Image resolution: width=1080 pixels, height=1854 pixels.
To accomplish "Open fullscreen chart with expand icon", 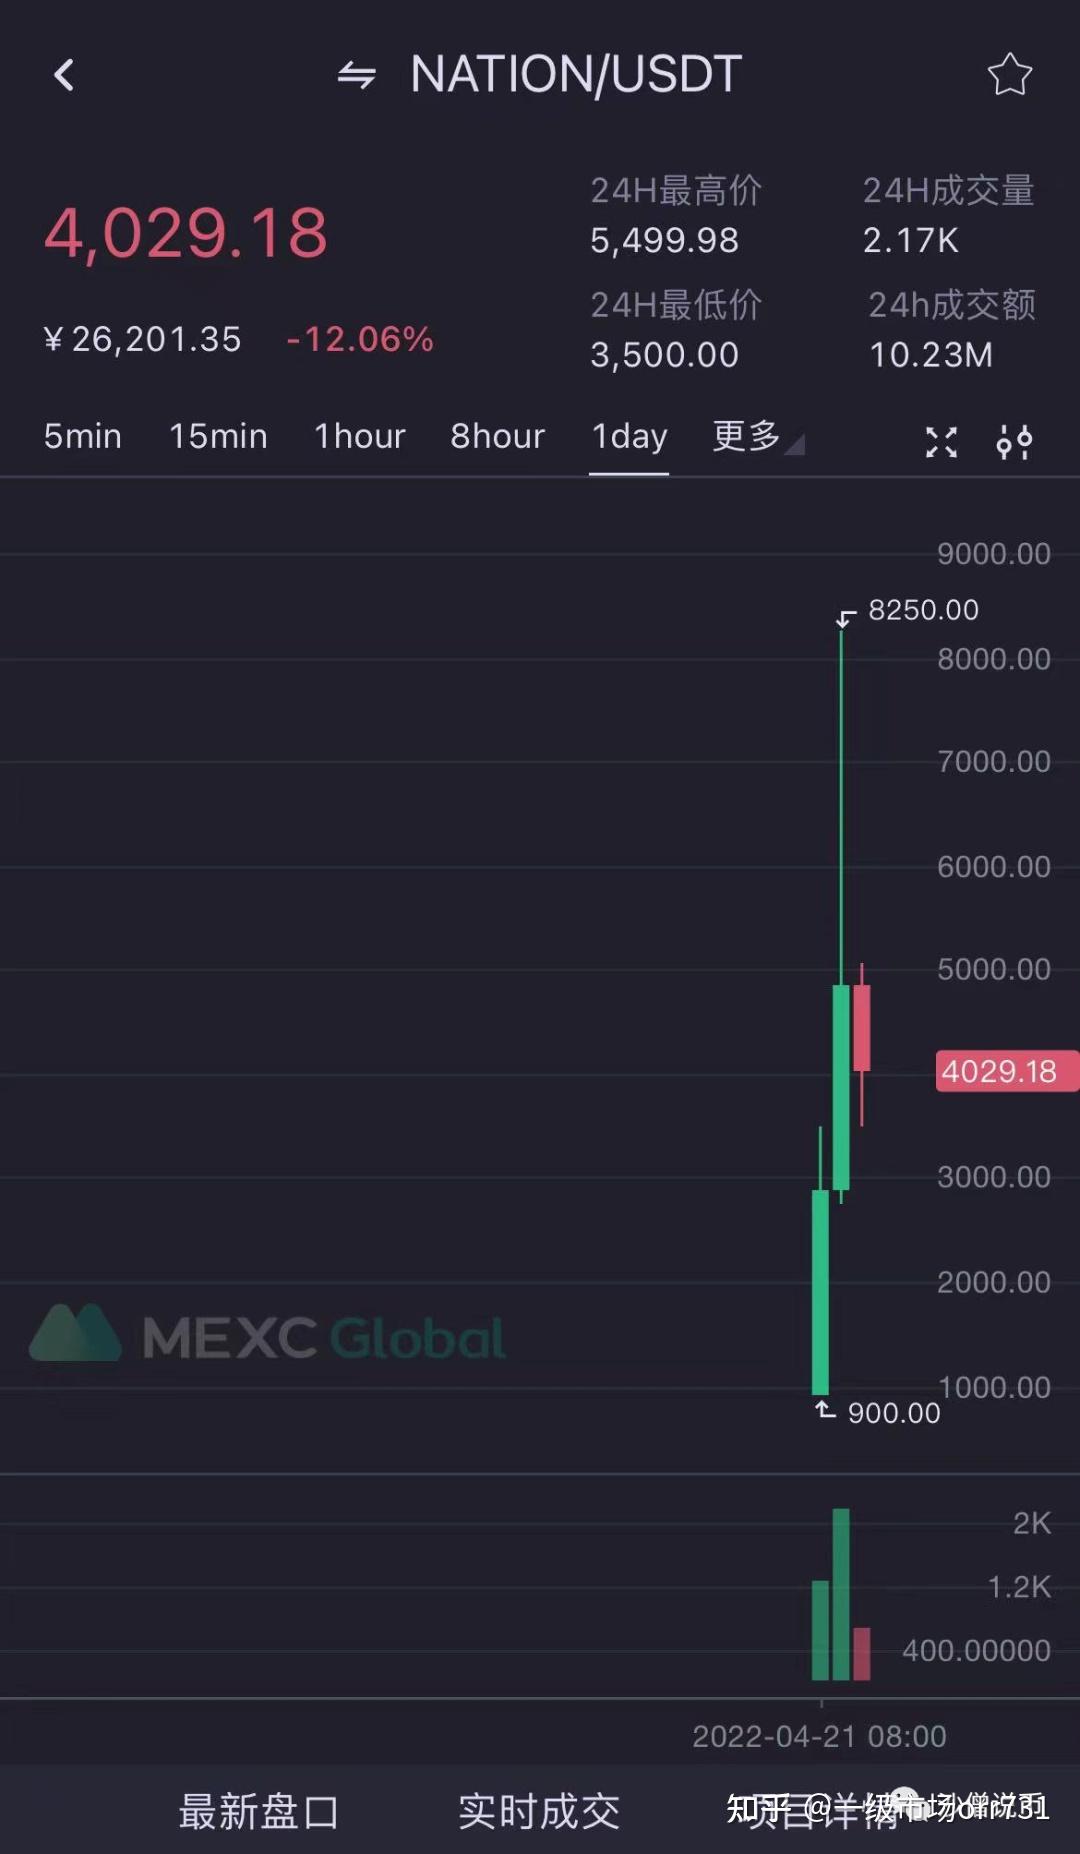I will click(941, 441).
